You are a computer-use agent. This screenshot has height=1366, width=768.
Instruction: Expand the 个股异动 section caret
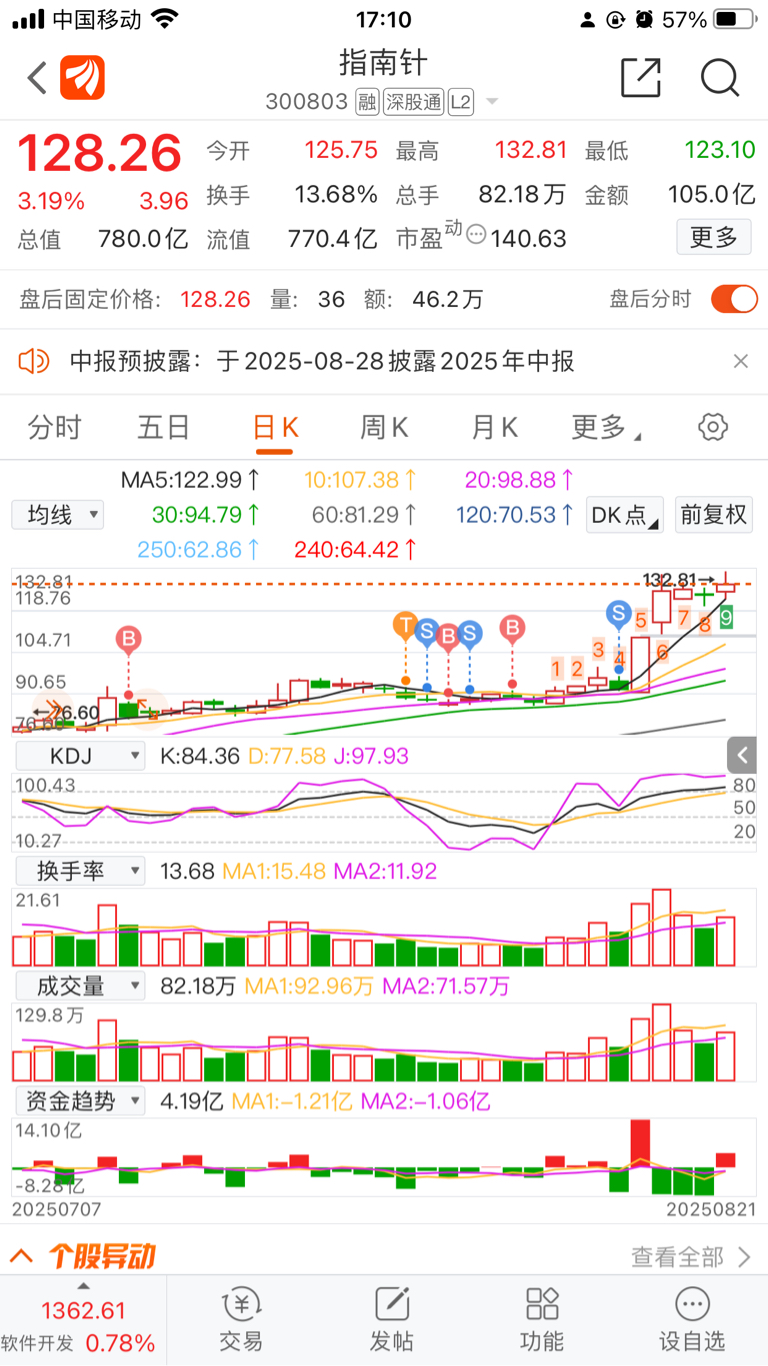[x=23, y=1256]
